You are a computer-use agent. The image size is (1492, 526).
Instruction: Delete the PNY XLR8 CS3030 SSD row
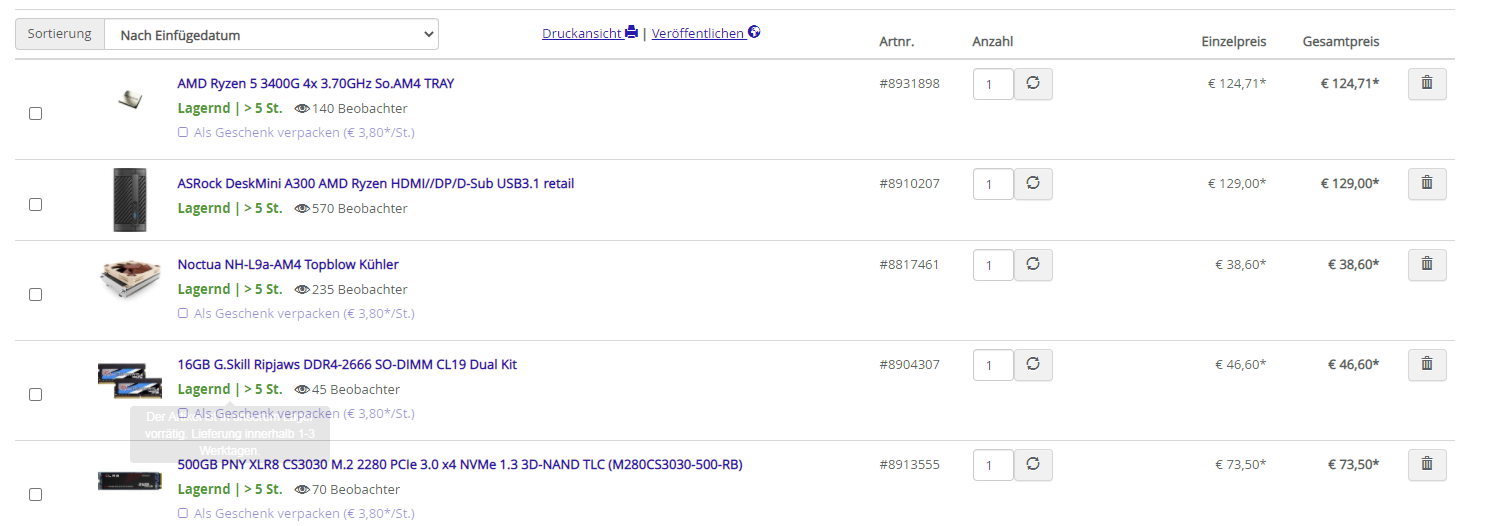(x=1427, y=465)
